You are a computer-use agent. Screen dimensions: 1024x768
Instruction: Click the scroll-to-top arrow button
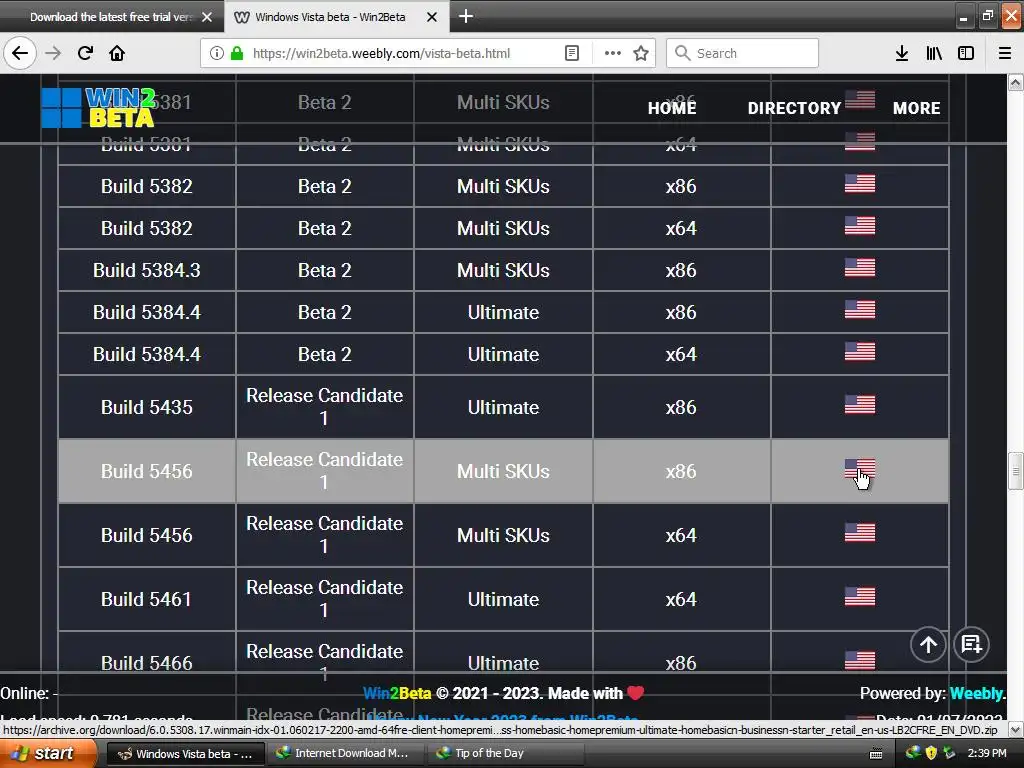click(x=928, y=645)
